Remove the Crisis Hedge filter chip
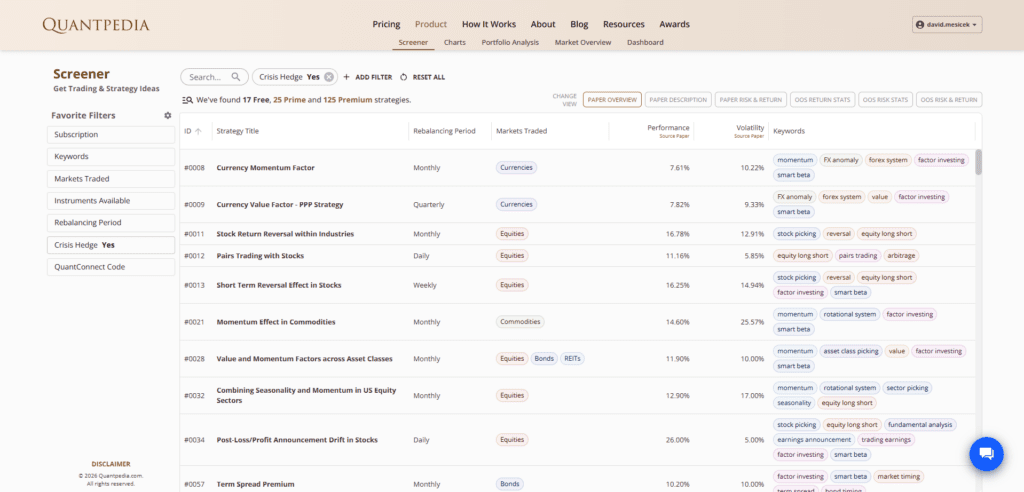 [x=329, y=77]
